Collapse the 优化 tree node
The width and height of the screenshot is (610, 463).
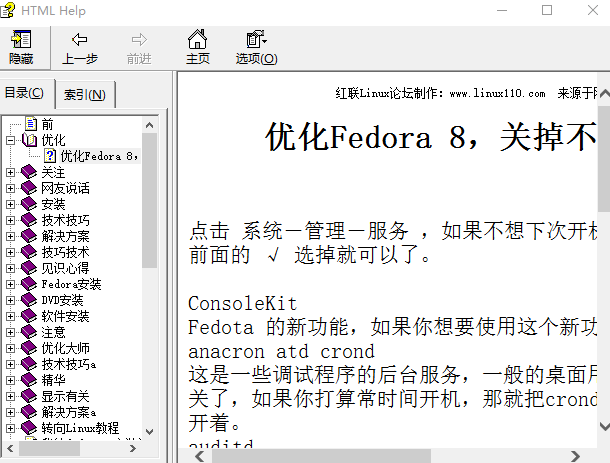(11, 140)
